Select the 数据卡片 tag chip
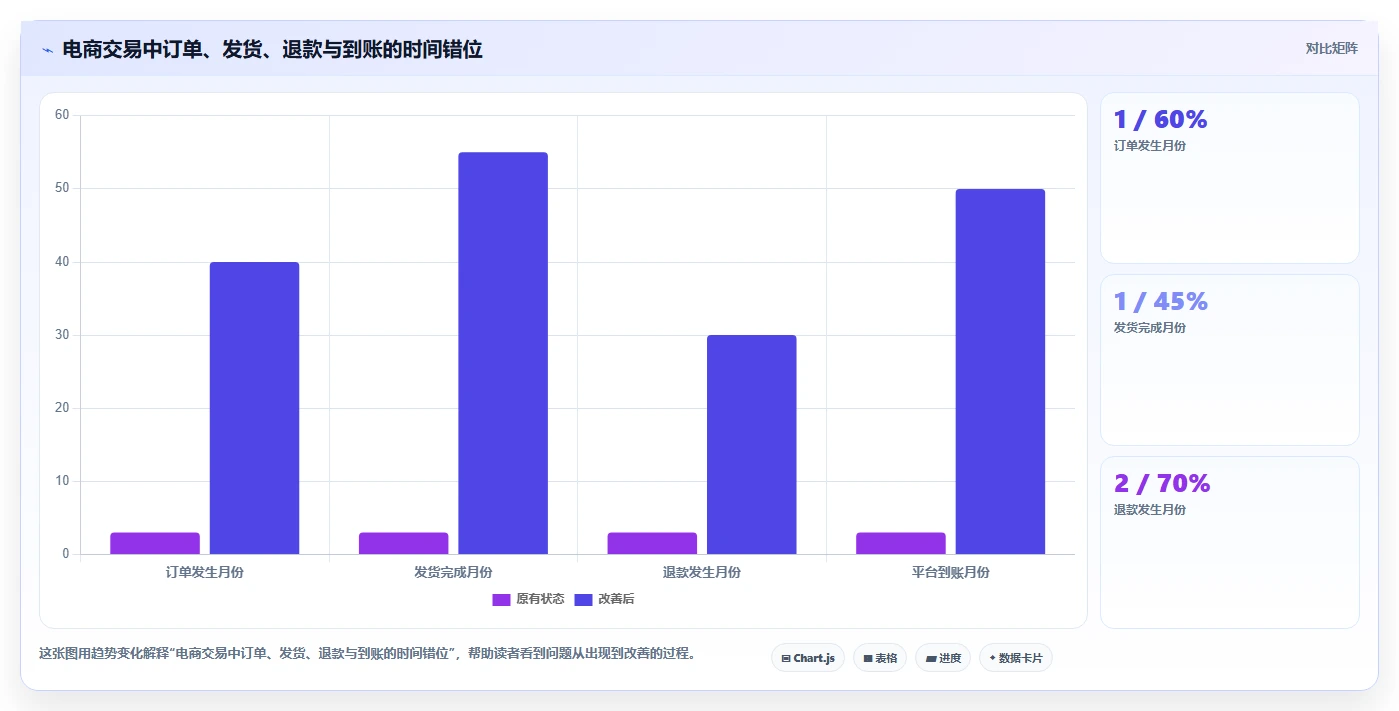Viewport: 1399px width, 711px height. tap(1016, 658)
